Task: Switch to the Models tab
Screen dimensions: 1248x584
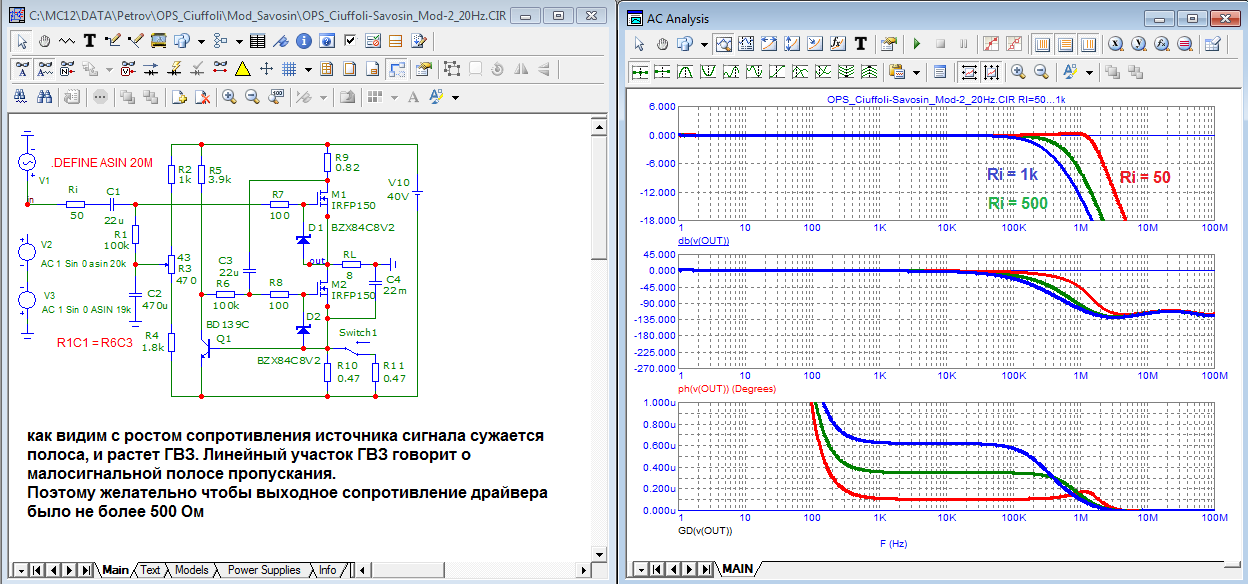Action: [191, 570]
